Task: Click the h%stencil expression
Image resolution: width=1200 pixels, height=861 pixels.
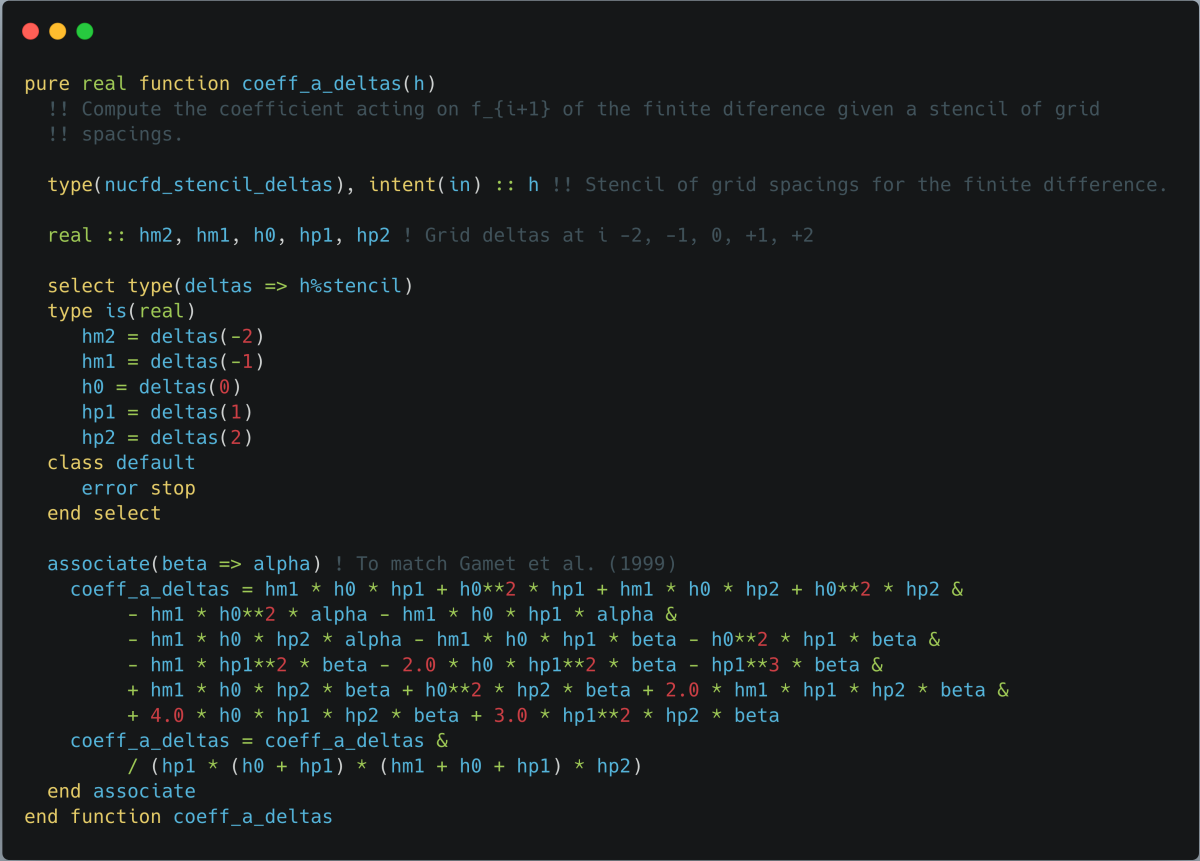Action: click(350, 286)
